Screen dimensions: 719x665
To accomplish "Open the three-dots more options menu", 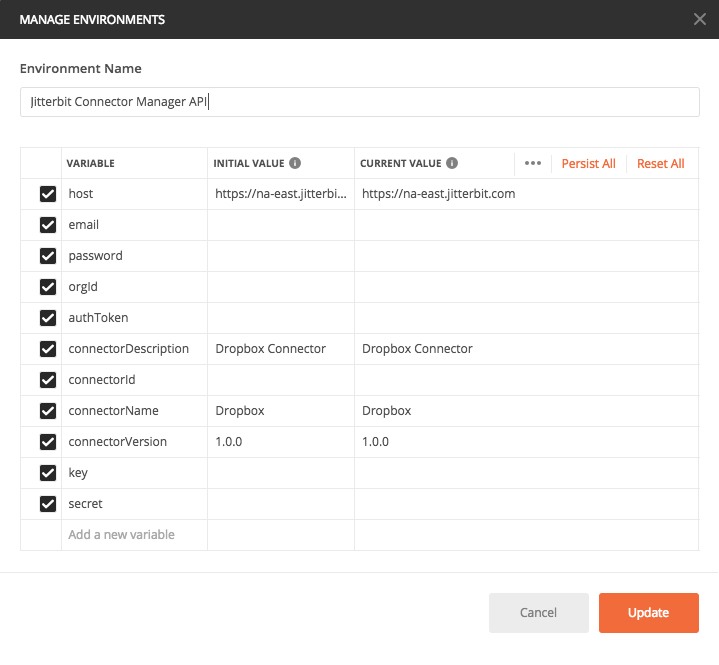I will pyautogui.click(x=533, y=163).
